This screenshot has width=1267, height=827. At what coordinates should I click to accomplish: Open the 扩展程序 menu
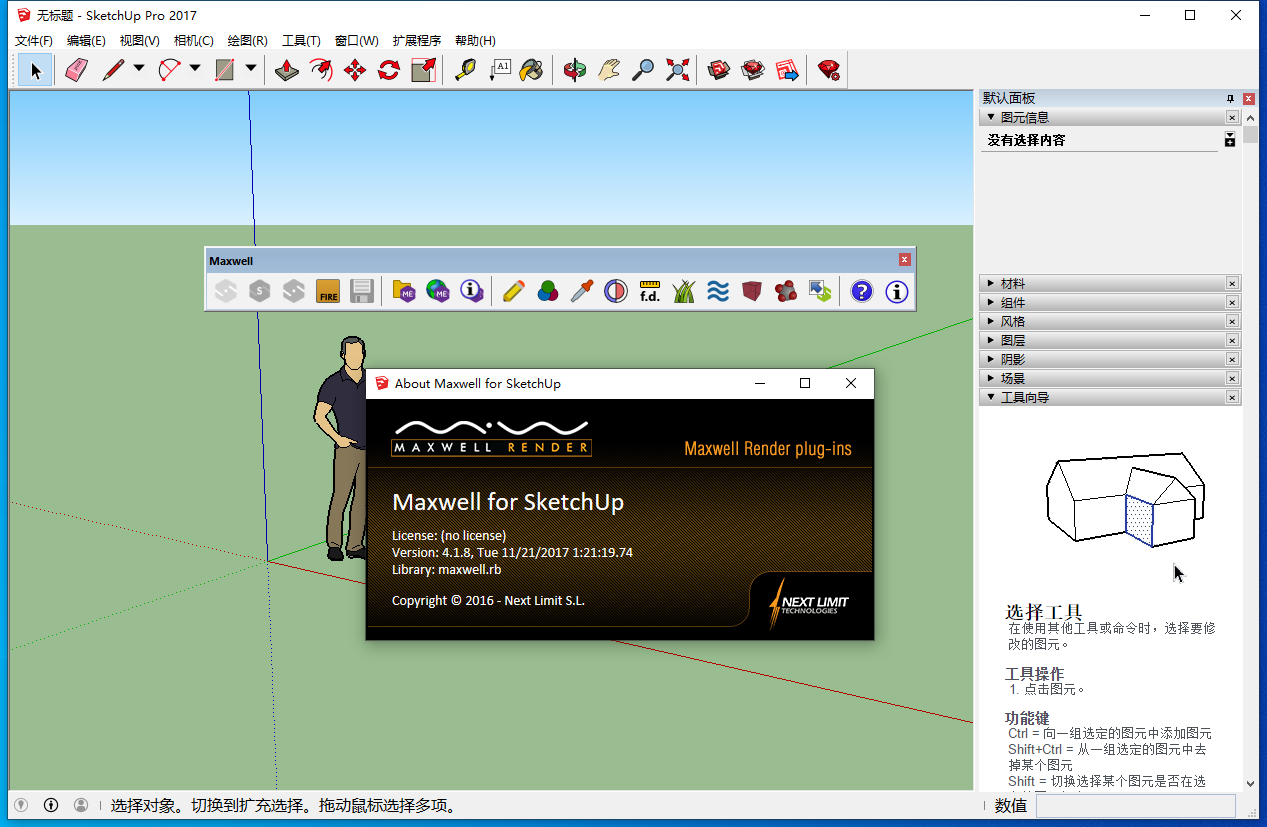tap(417, 41)
